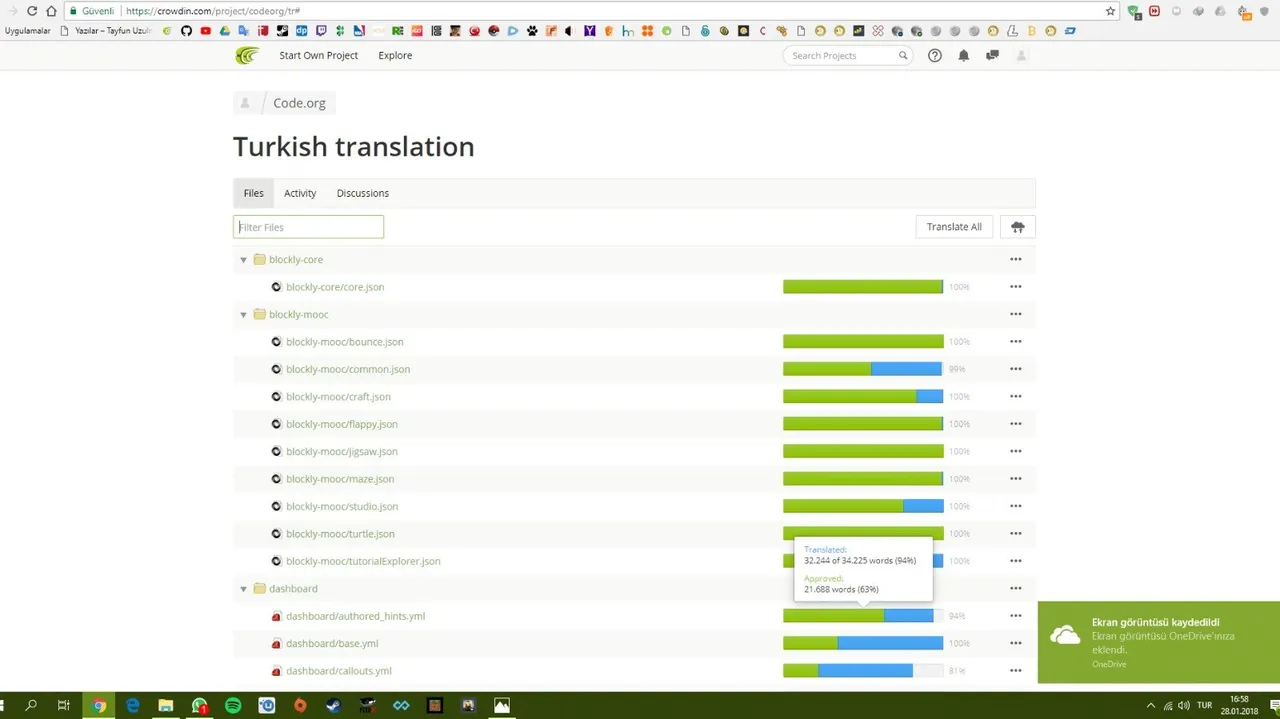
Task: Open Photos app on the taskbar
Action: (502, 705)
